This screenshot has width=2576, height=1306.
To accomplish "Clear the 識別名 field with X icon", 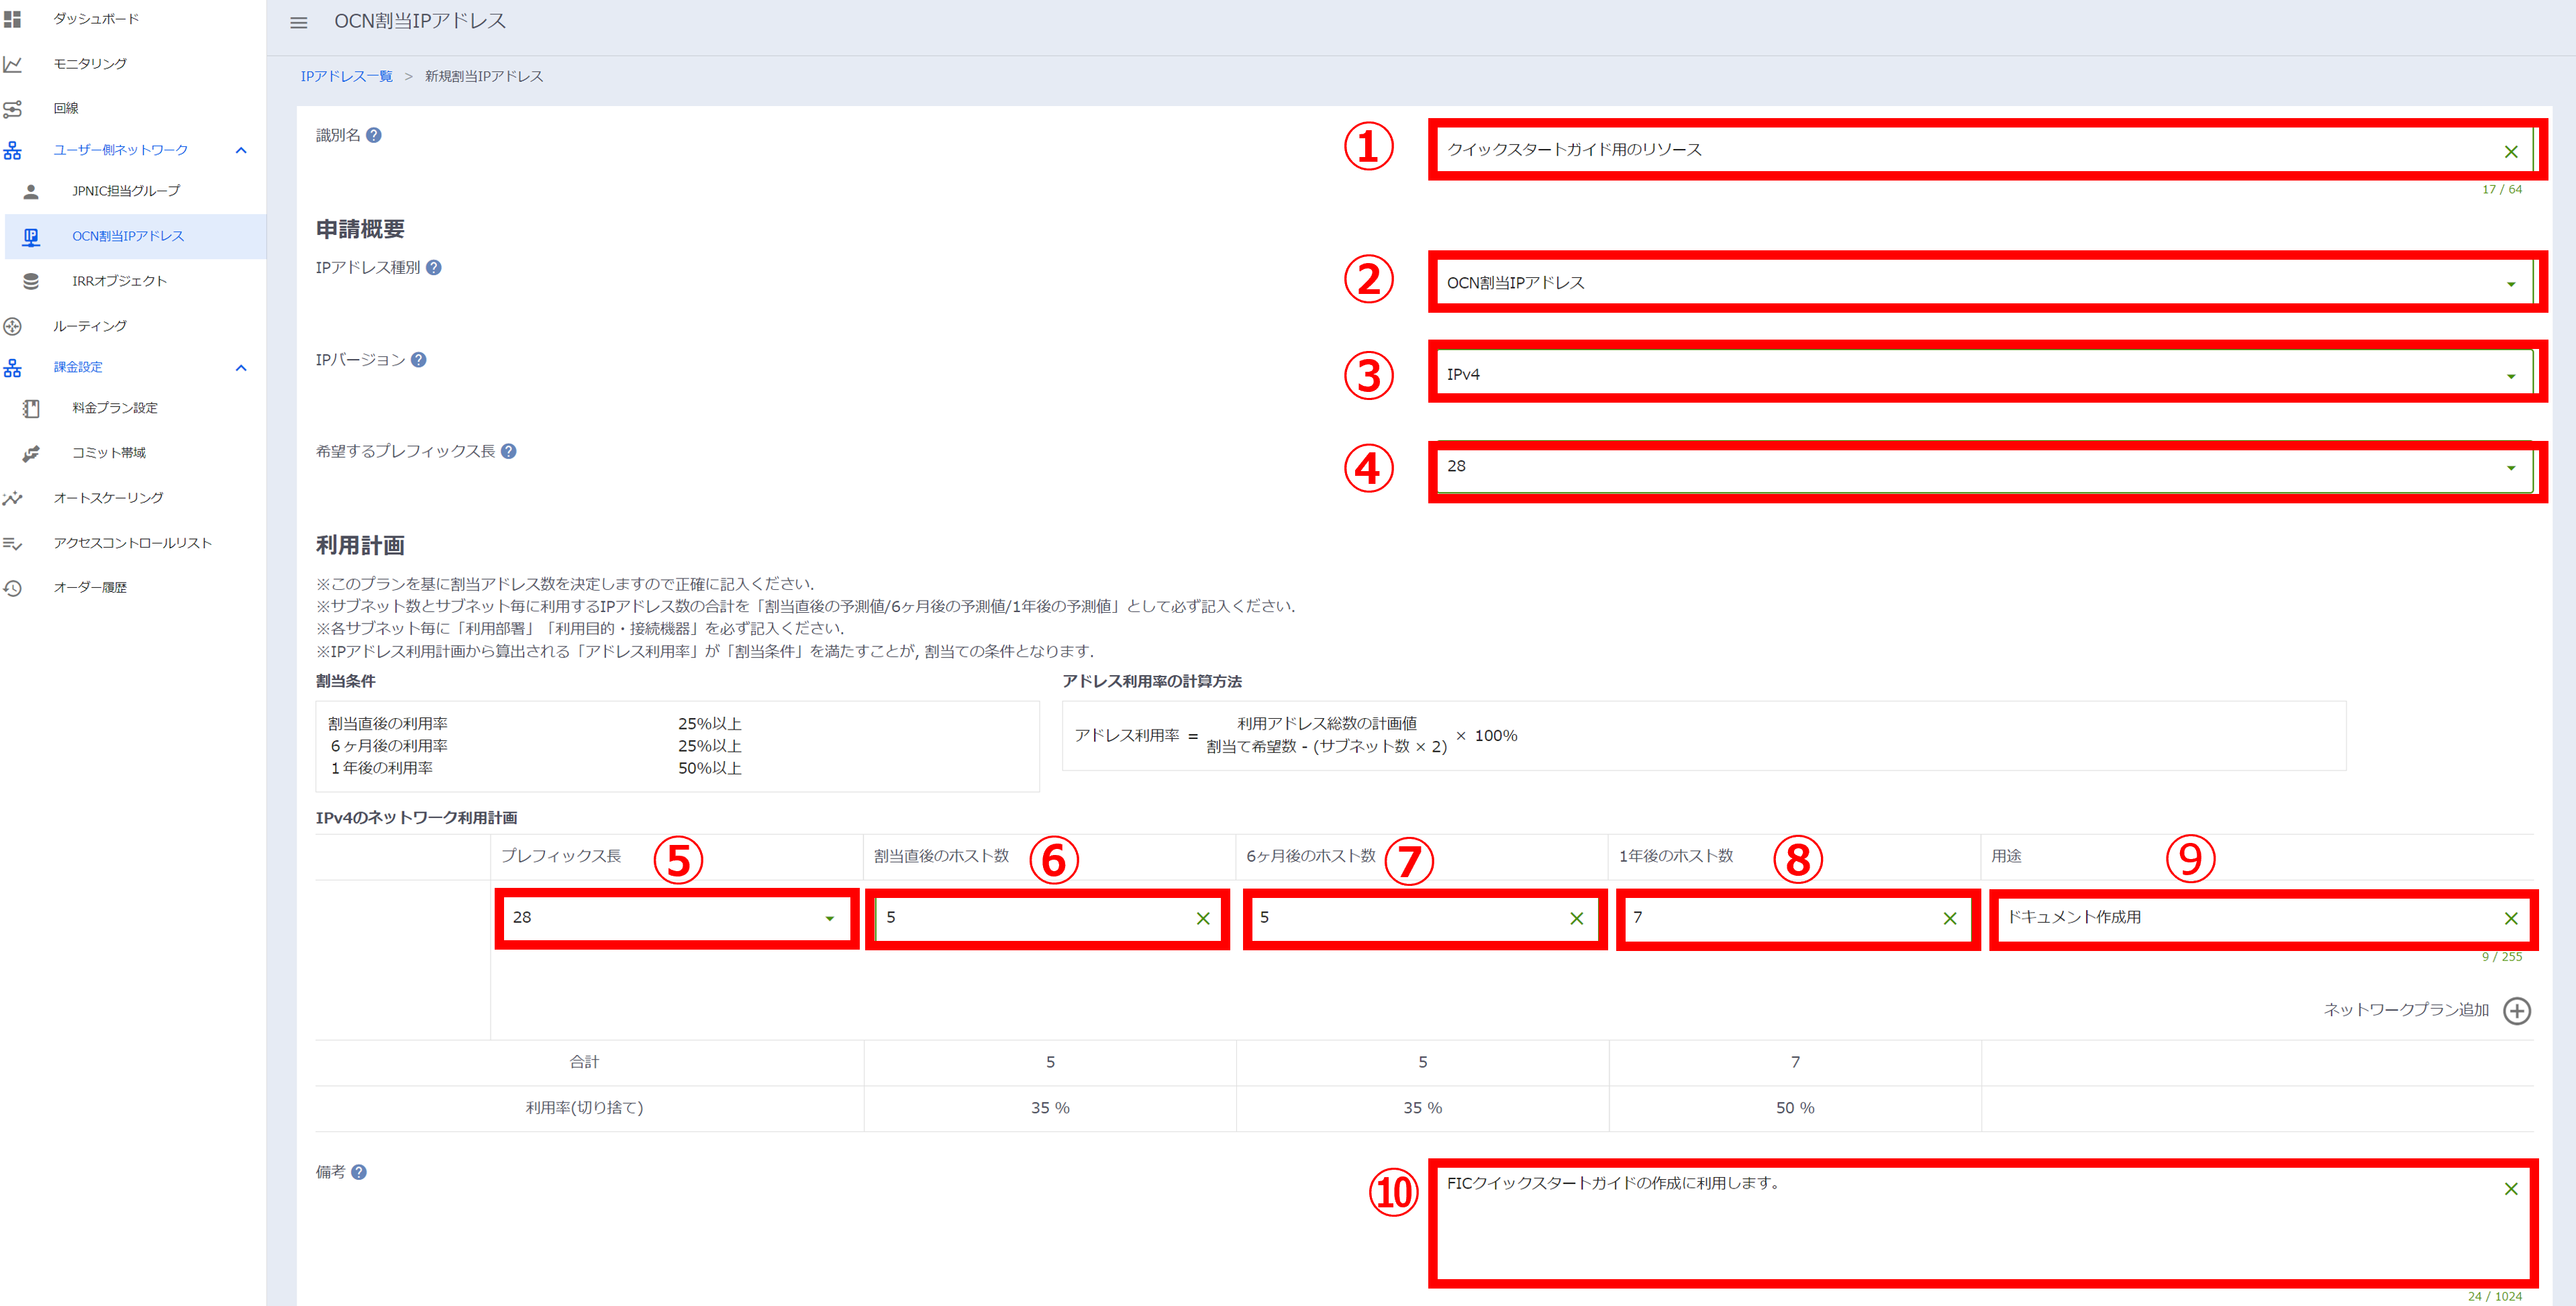I will pos(2510,152).
